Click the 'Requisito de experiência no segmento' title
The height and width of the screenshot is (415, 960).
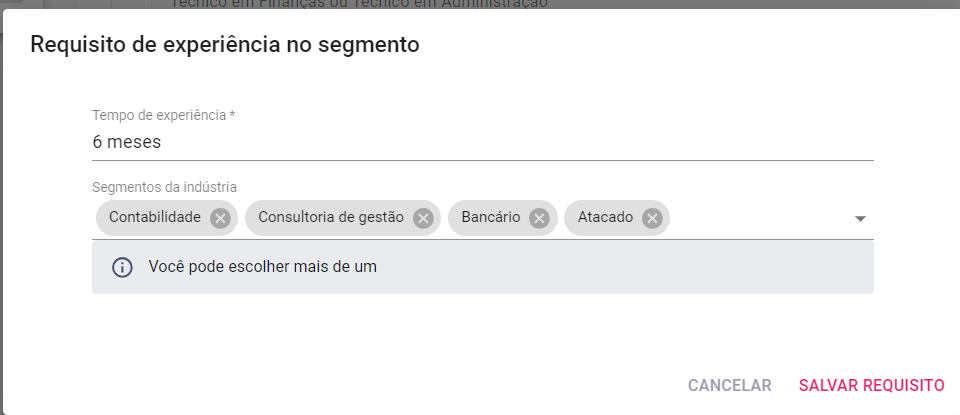point(225,45)
